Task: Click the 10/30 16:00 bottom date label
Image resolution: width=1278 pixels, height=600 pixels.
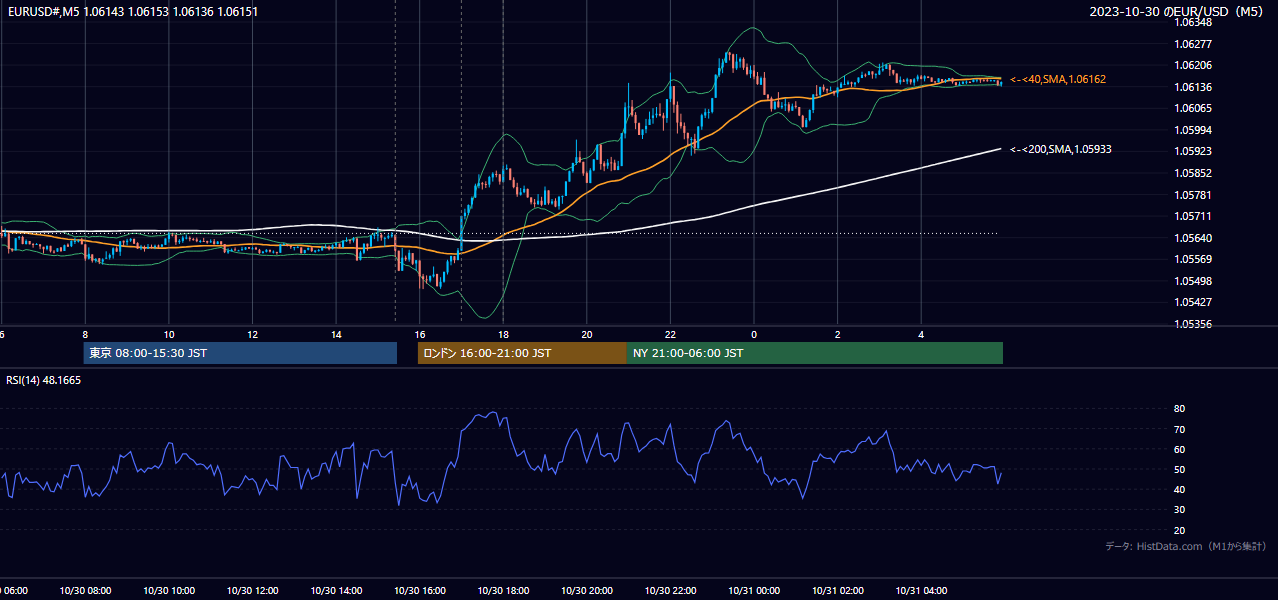Action: coord(420,591)
